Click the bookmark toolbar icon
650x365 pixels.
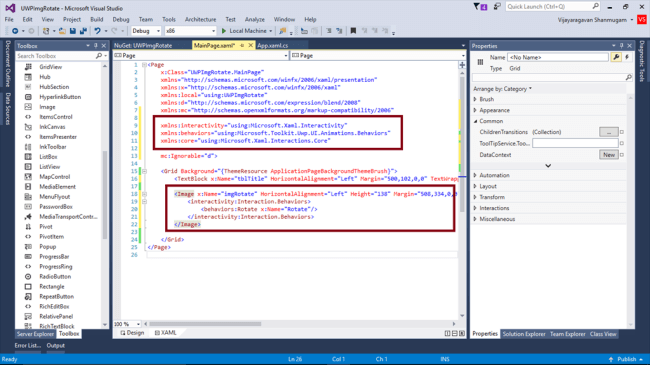point(353,31)
